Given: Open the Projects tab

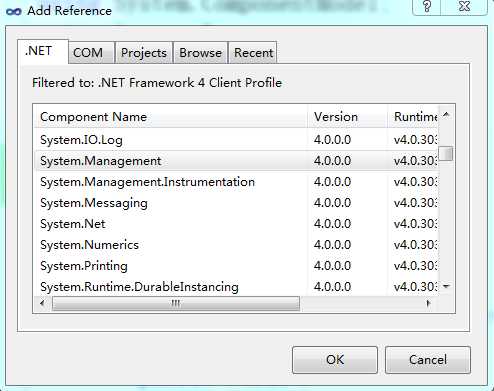Looking at the screenshot, I should point(144,53).
